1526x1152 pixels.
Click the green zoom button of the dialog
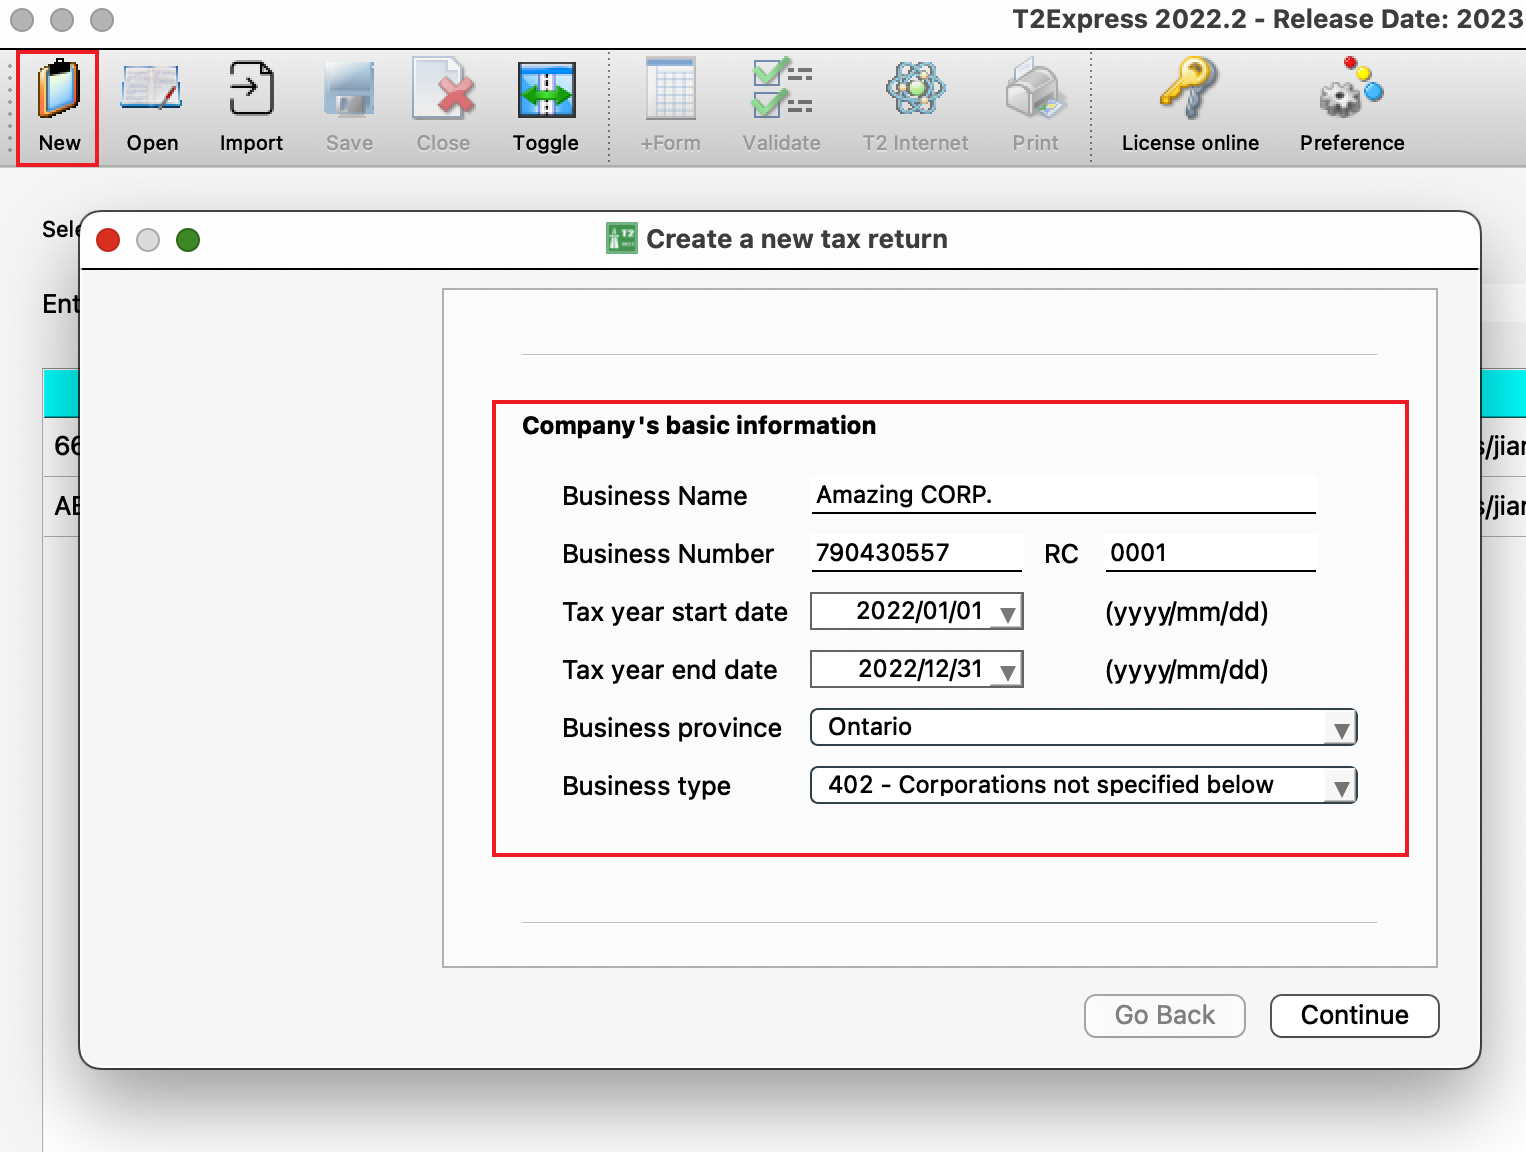pos(188,240)
